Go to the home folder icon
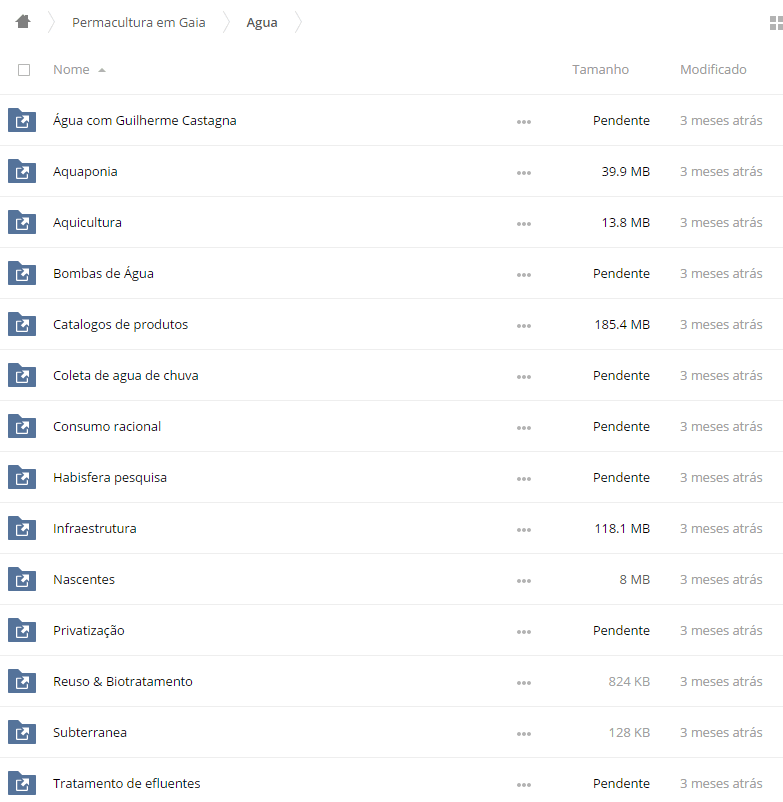 coord(23,22)
